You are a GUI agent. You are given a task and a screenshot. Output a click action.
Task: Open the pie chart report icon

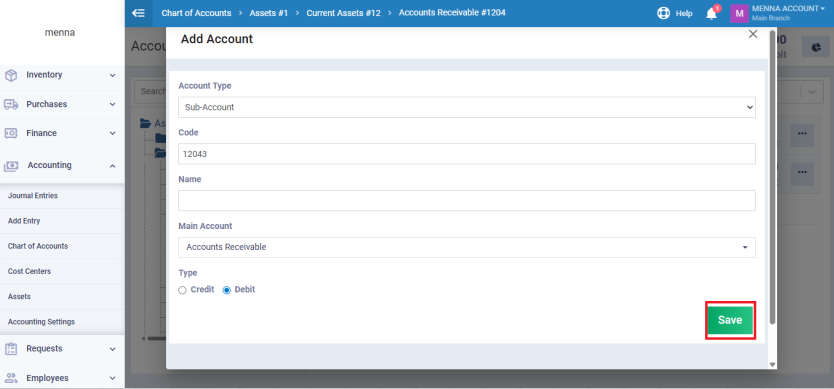coord(816,48)
